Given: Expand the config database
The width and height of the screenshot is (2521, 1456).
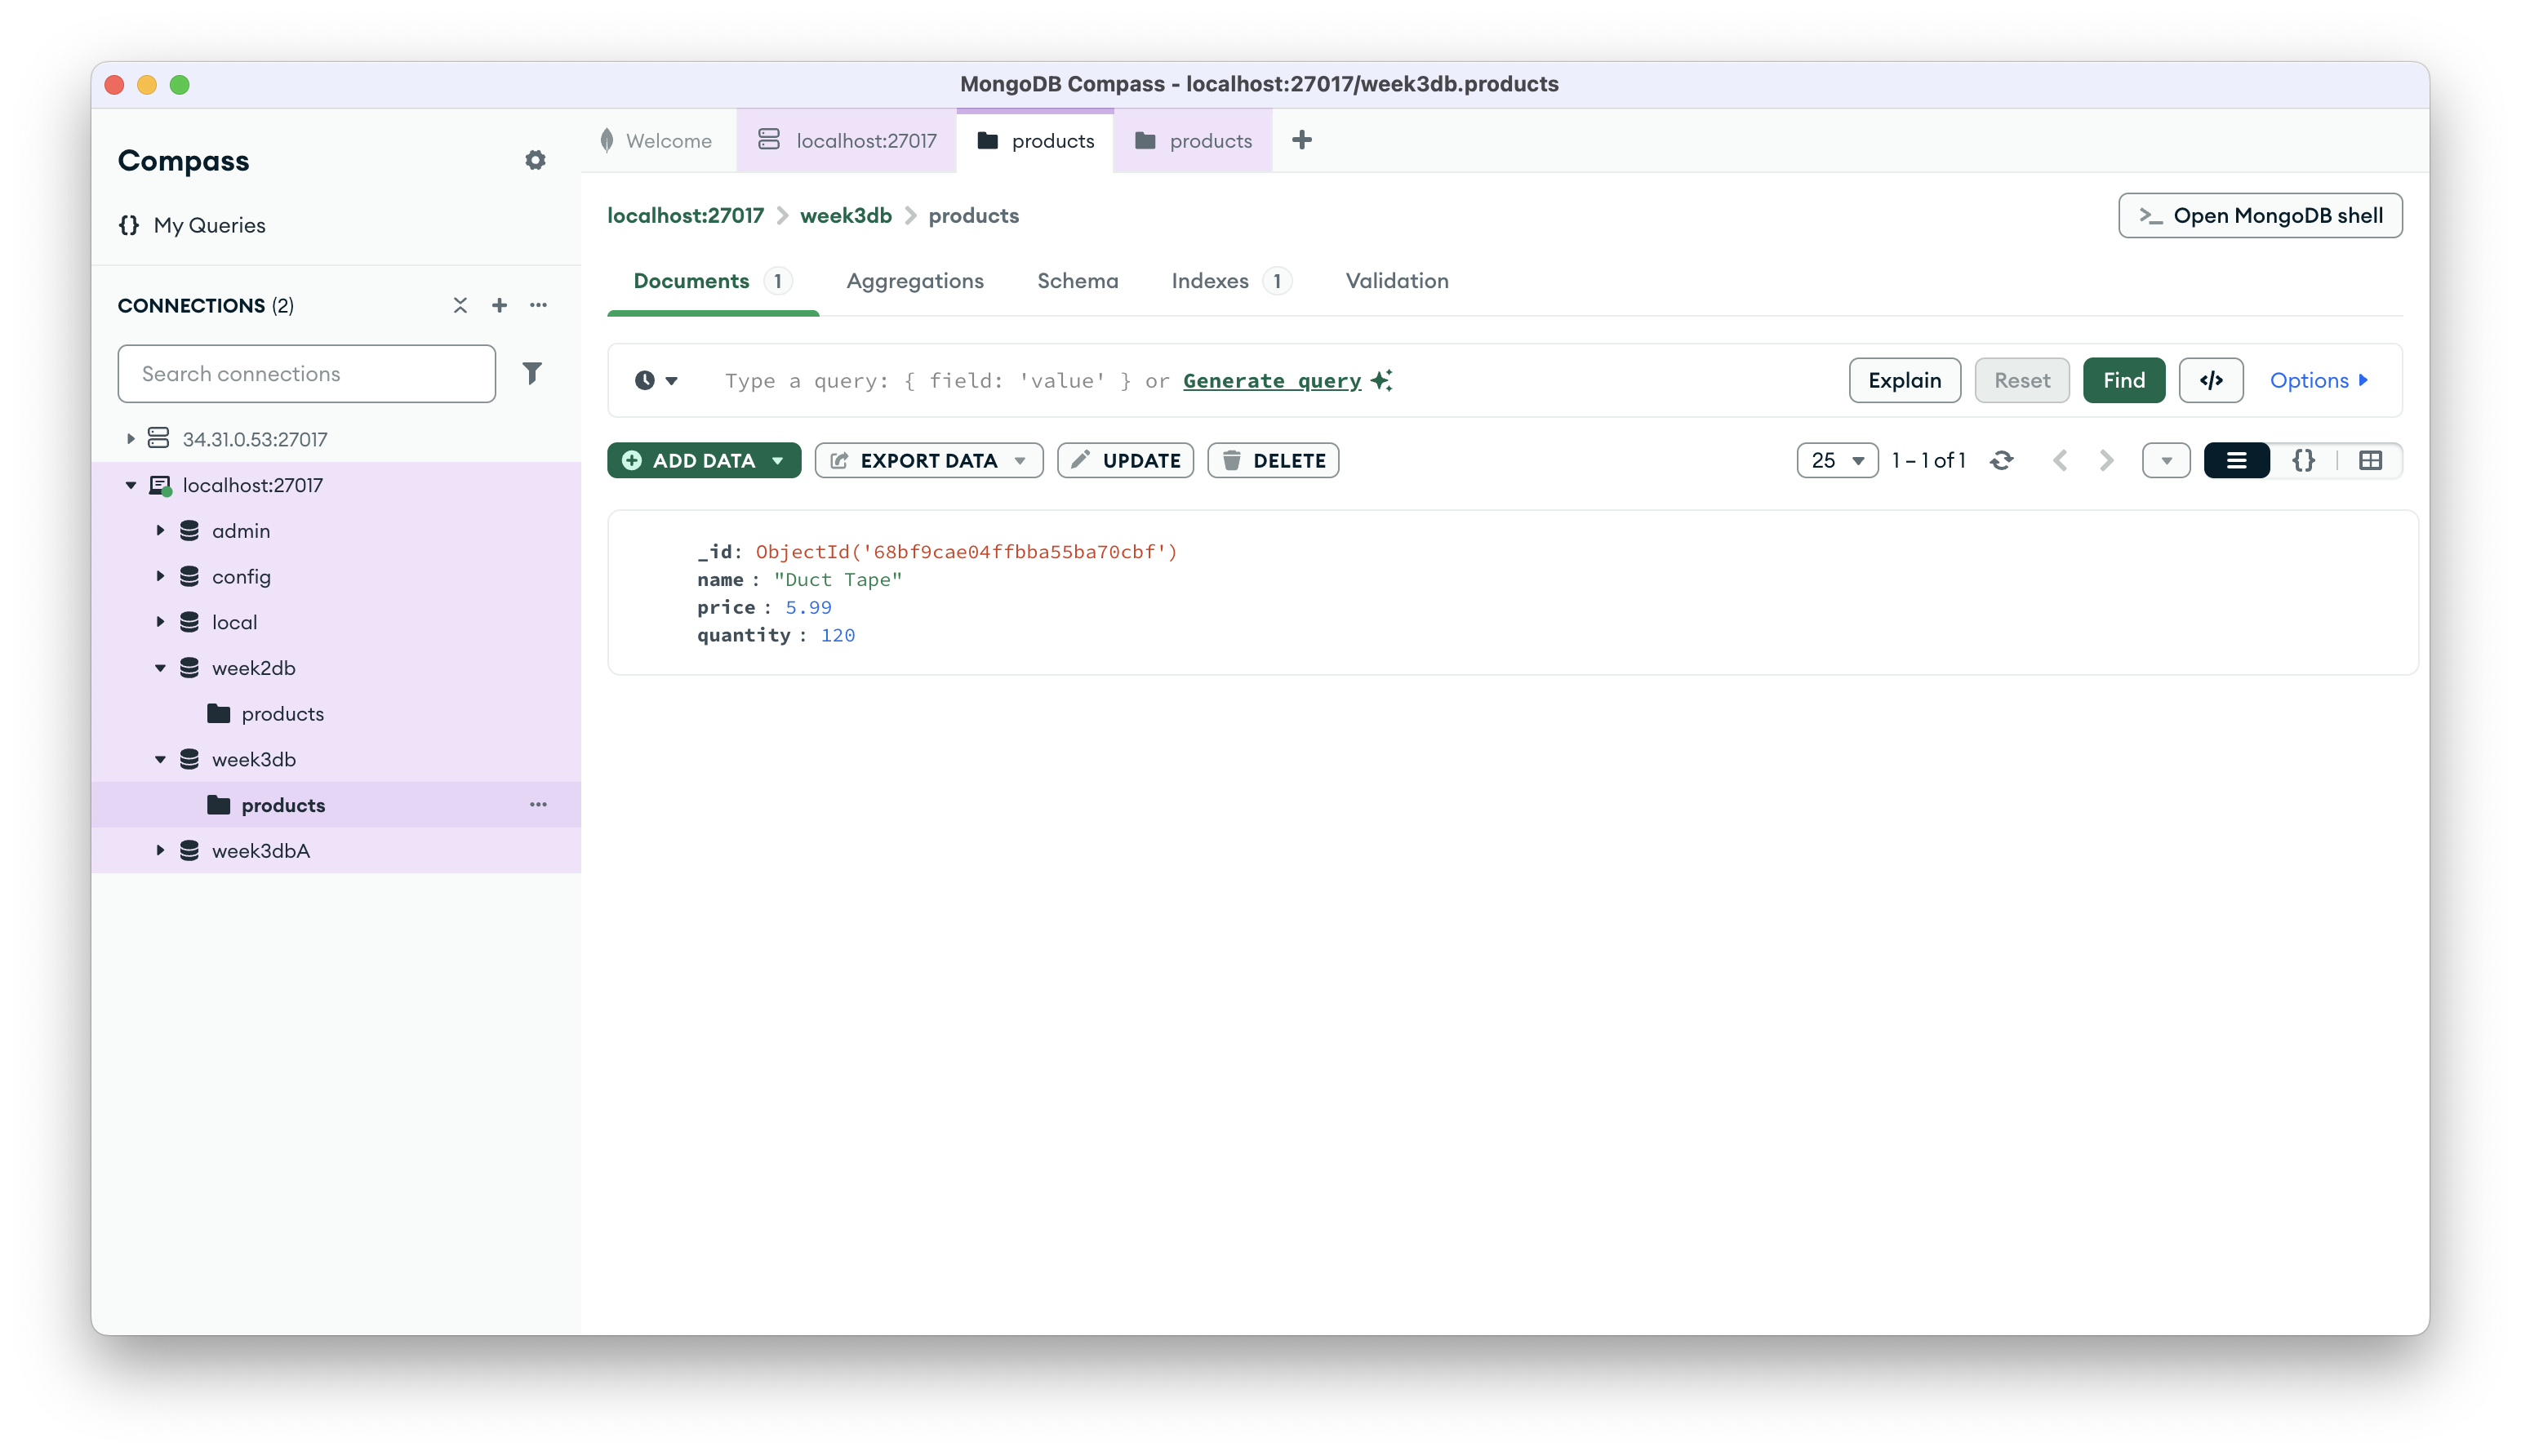Looking at the screenshot, I should pos(160,577).
